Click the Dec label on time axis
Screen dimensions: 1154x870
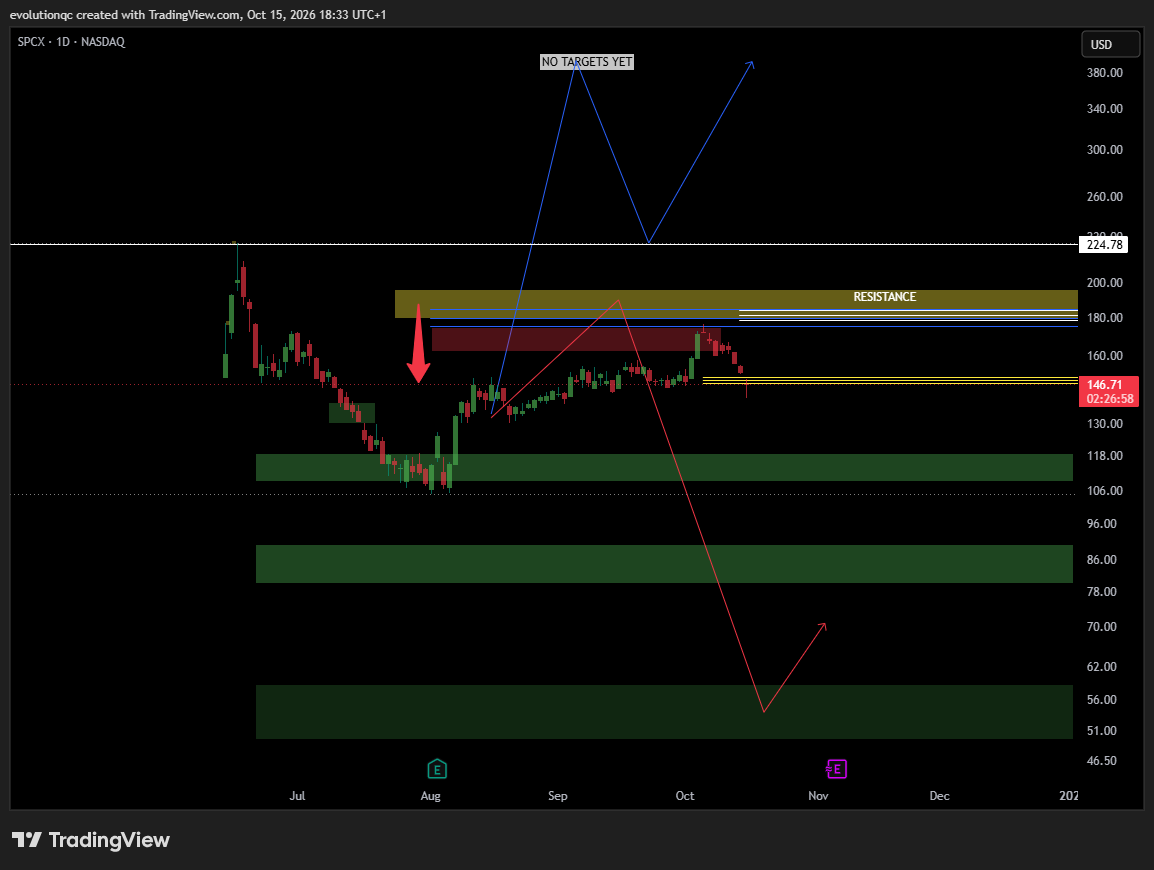940,796
